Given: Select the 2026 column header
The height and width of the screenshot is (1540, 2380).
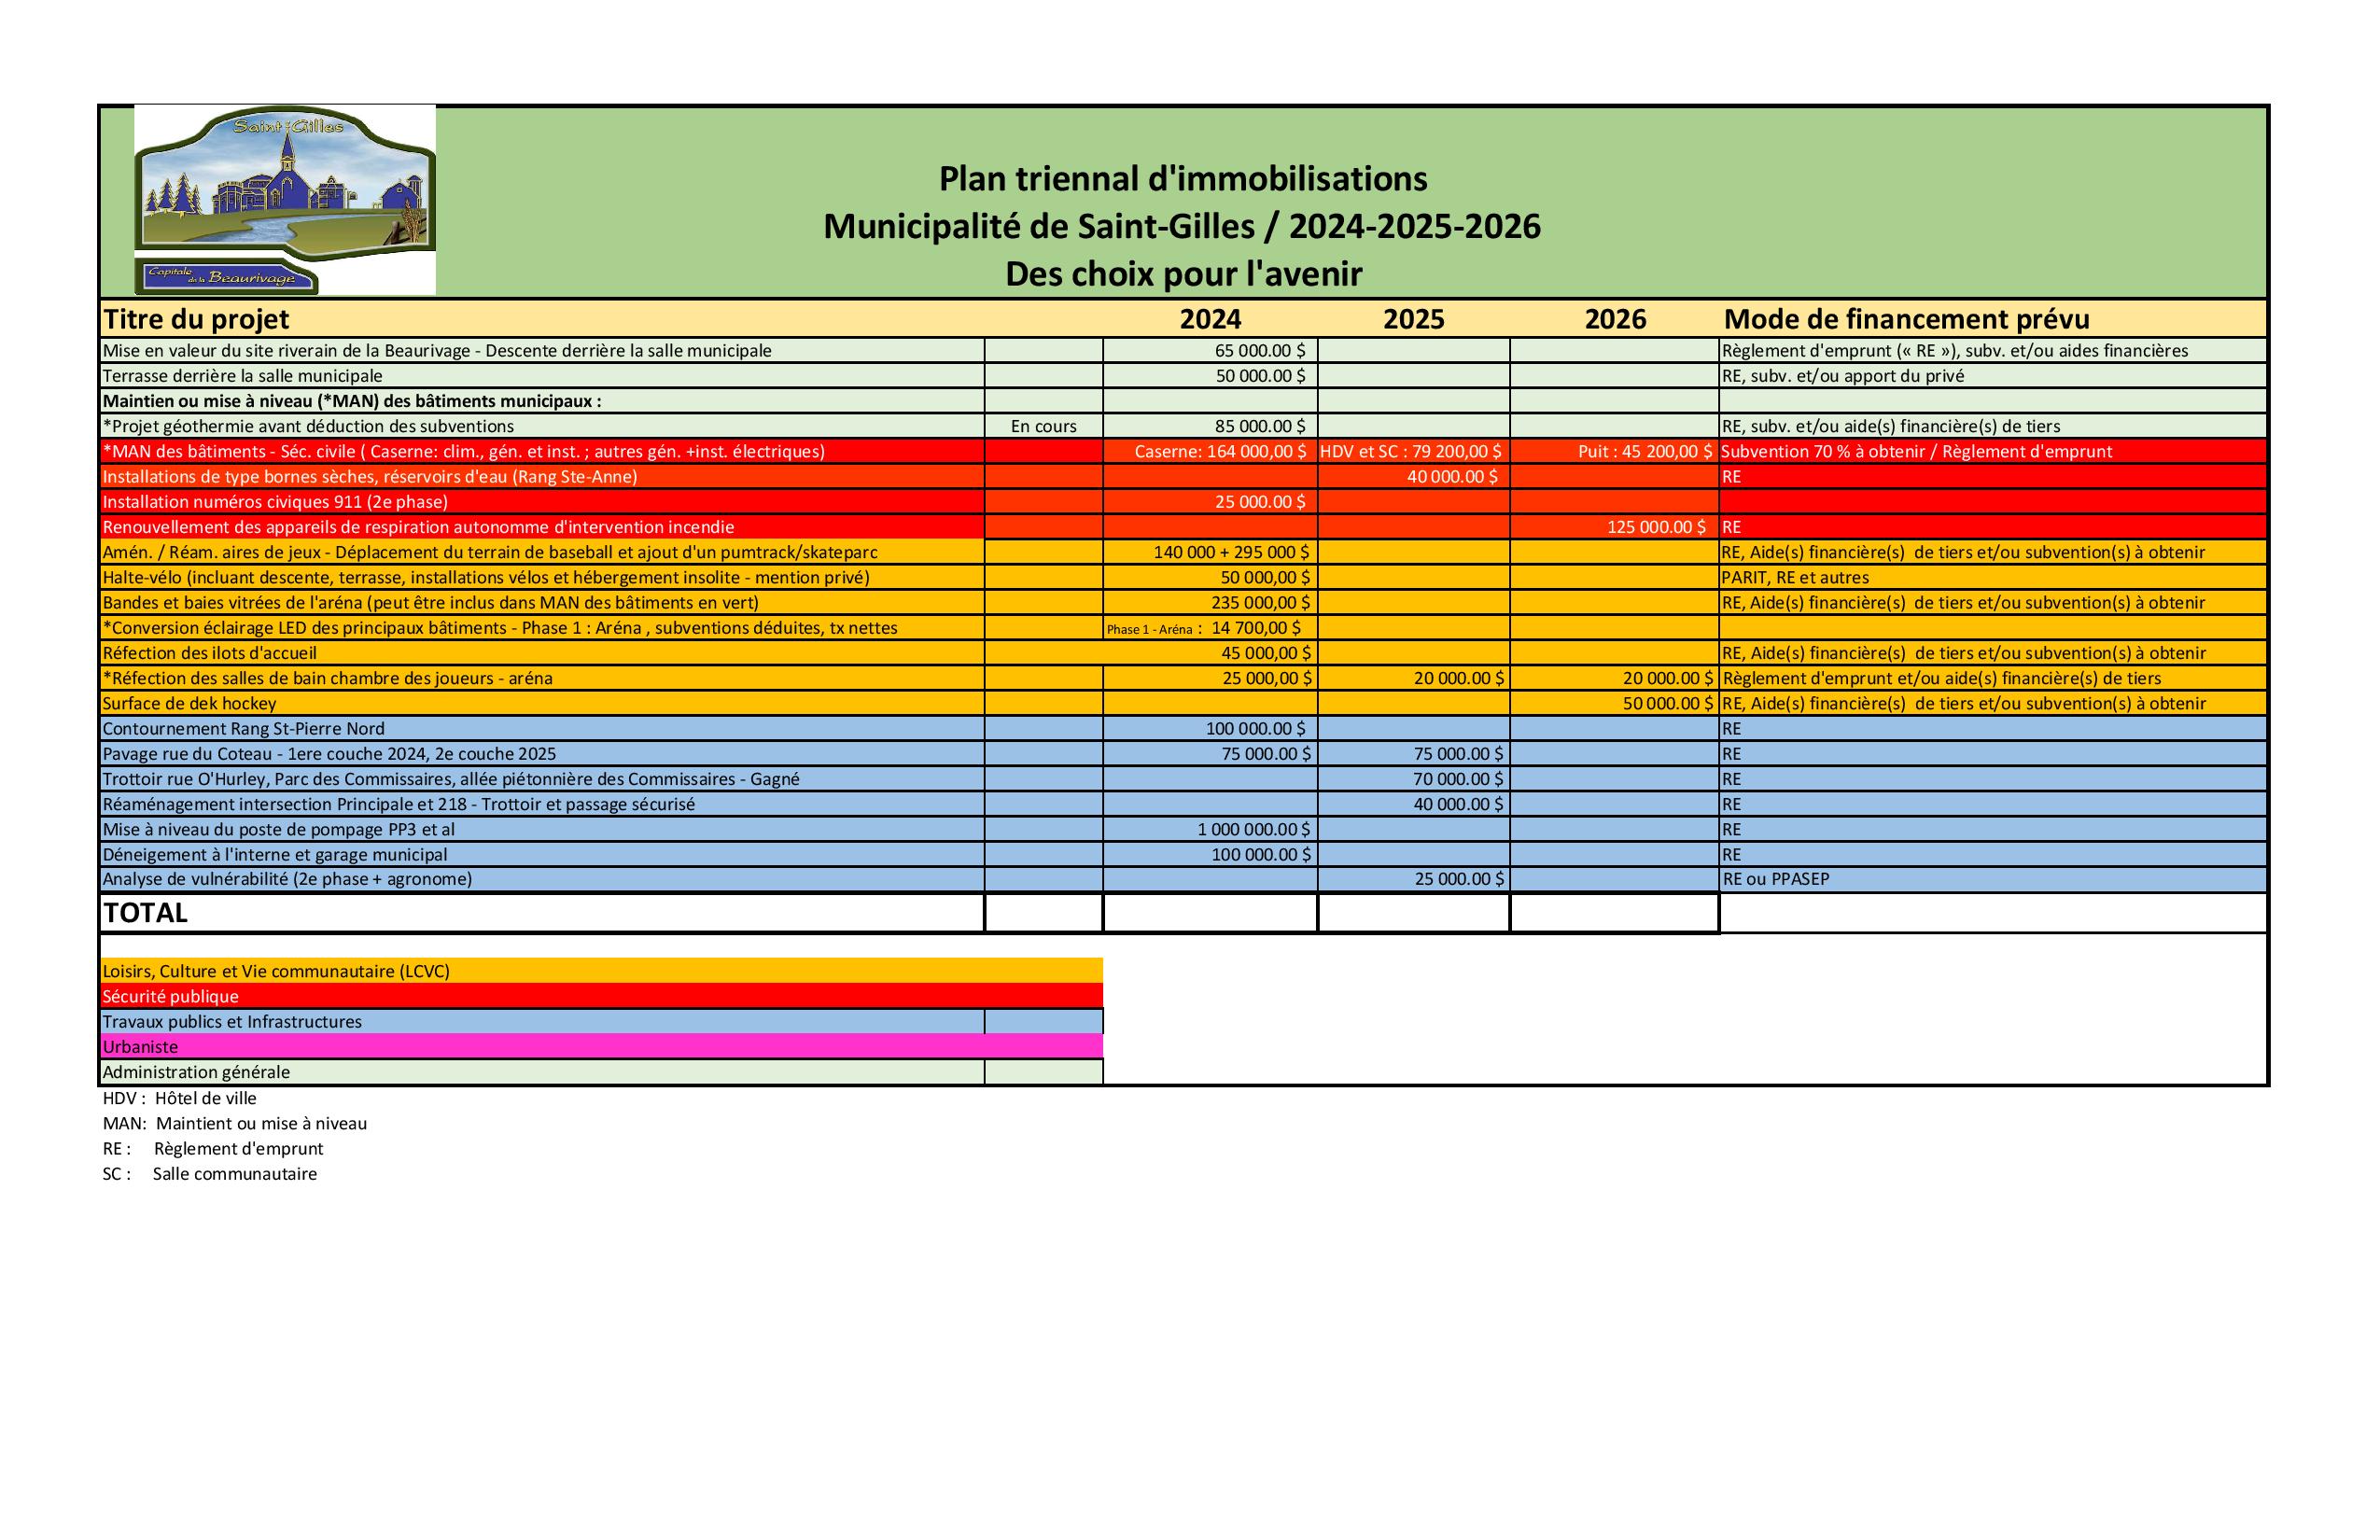Looking at the screenshot, I should pos(1615,319).
